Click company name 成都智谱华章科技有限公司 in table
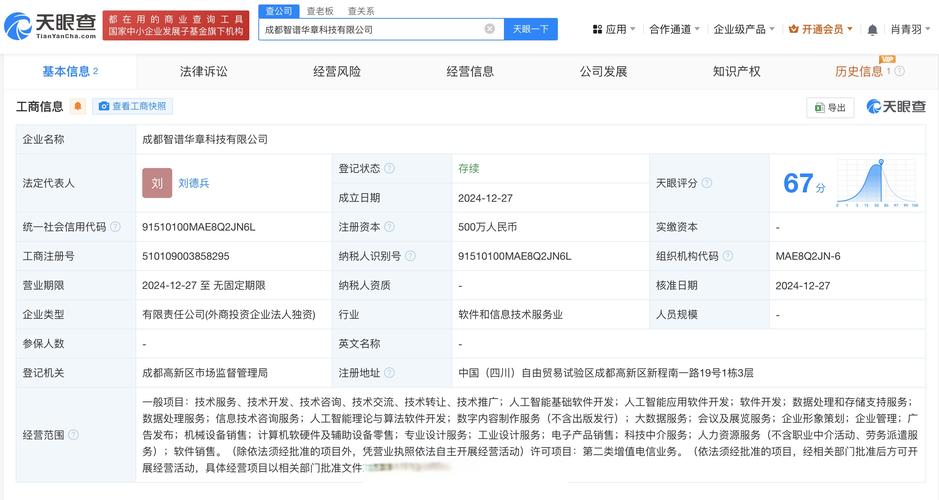 tap(205, 139)
